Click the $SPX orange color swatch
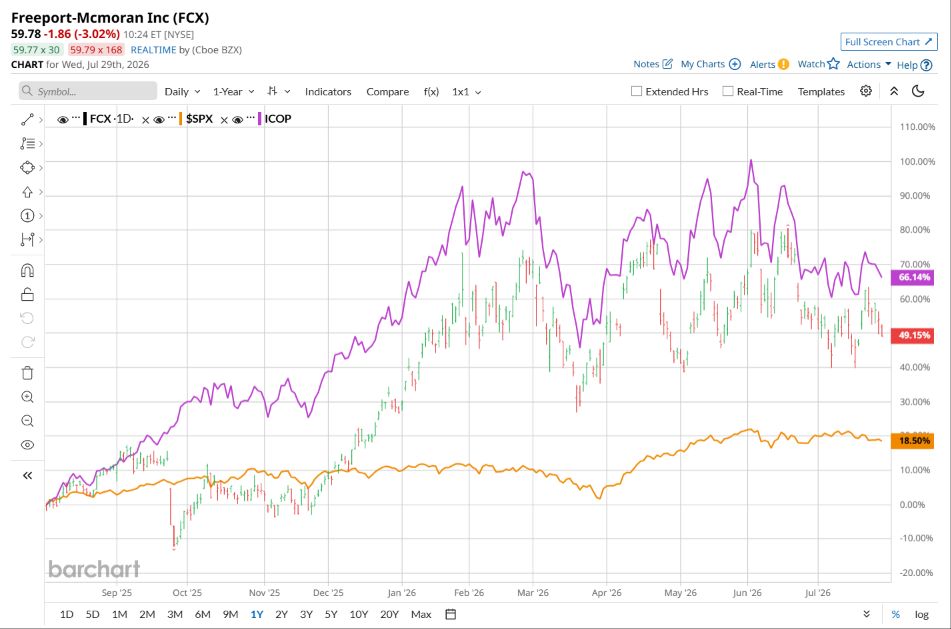Screen dimensions: 951x629 pos(180,119)
